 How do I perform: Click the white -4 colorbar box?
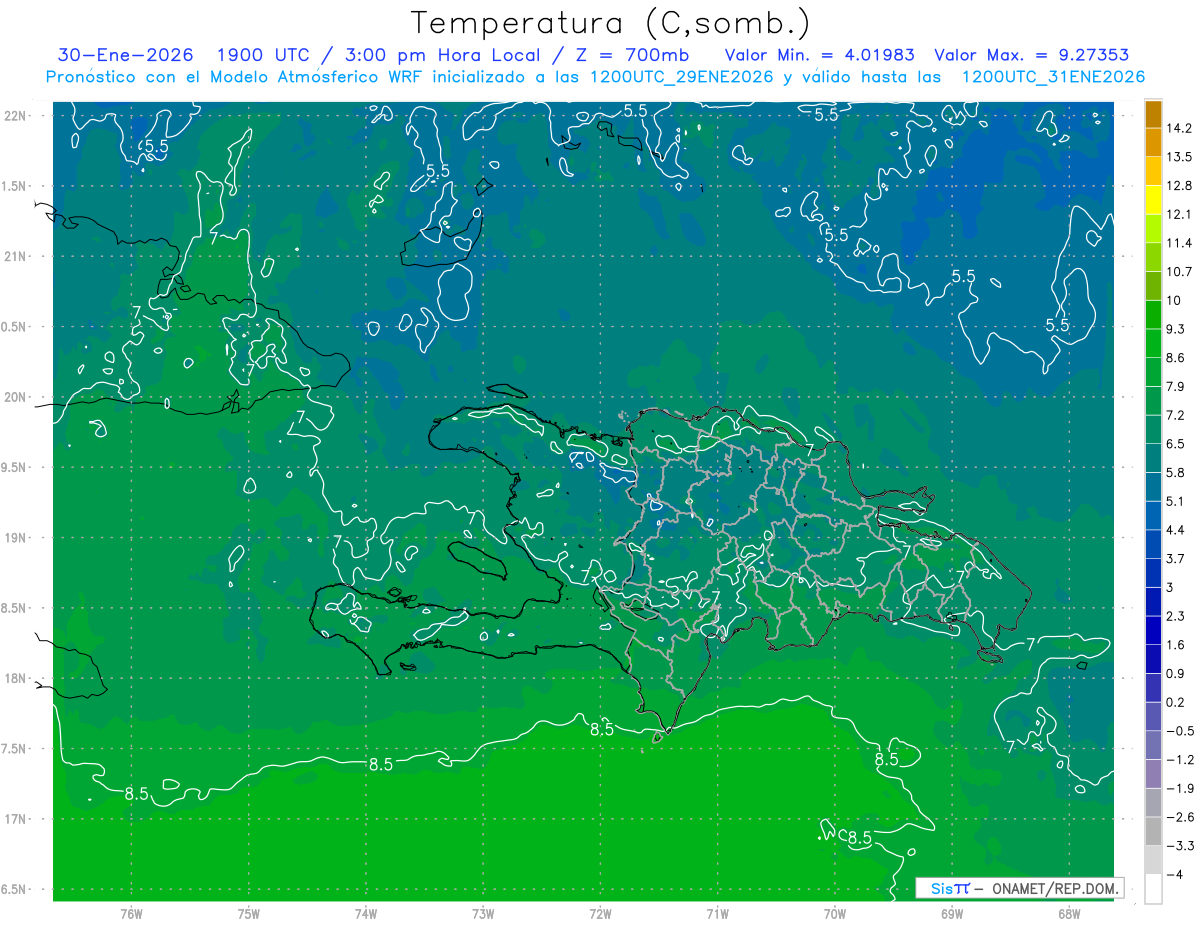1153,889
